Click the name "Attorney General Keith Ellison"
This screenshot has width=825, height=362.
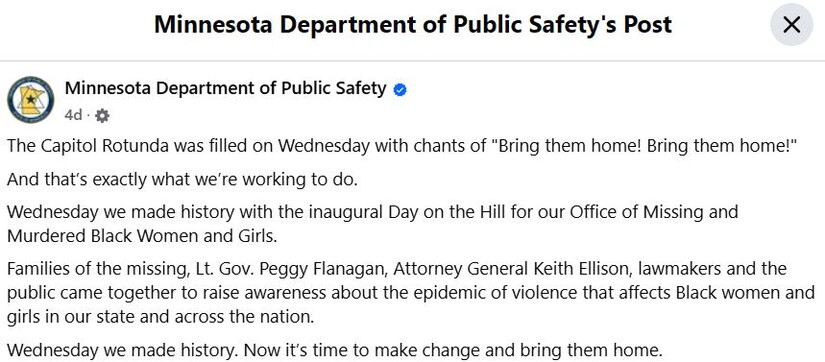(512, 269)
